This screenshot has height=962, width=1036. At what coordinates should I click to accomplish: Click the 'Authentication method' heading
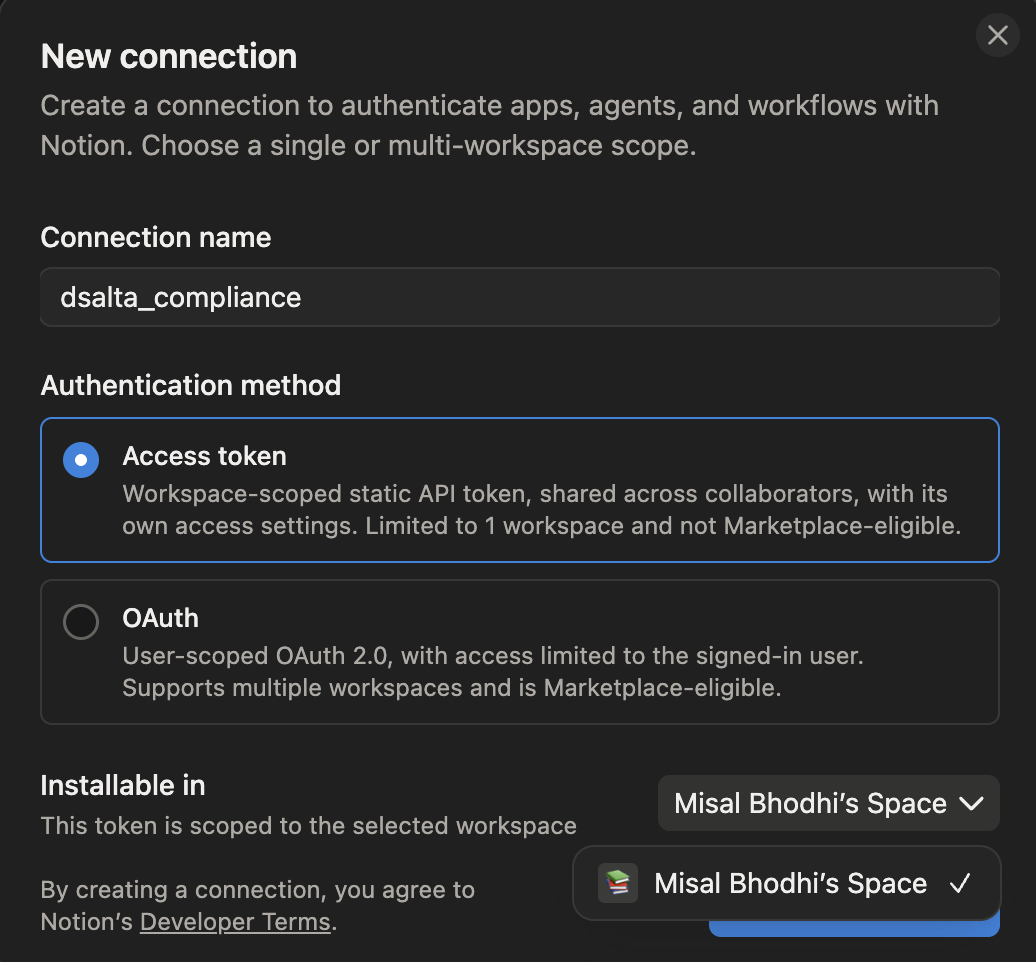(191, 385)
